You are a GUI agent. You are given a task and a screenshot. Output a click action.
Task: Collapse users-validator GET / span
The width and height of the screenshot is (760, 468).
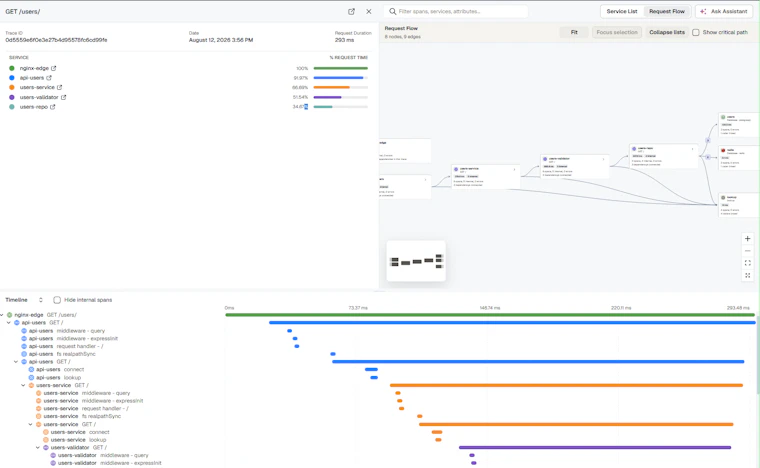pos(38,448)
